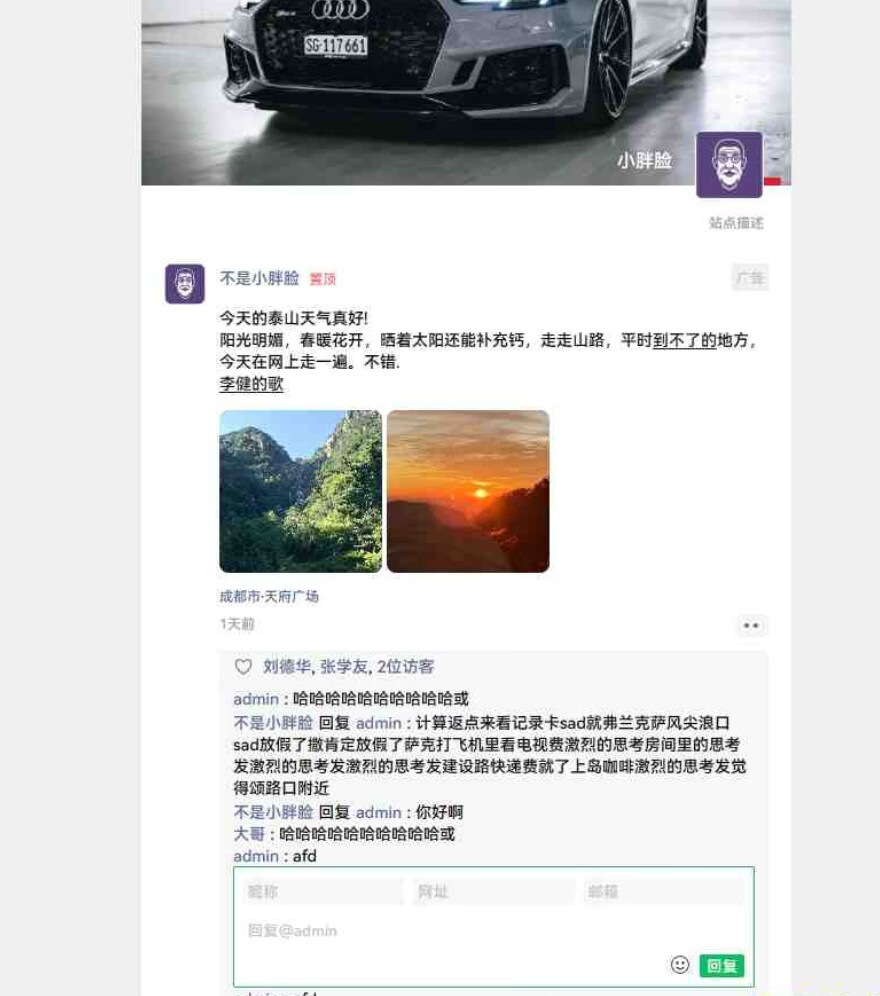This screenshot has width=880, height=996.
Task: Open the sunset photo thumbnail
Action: [x=468, y=491]
